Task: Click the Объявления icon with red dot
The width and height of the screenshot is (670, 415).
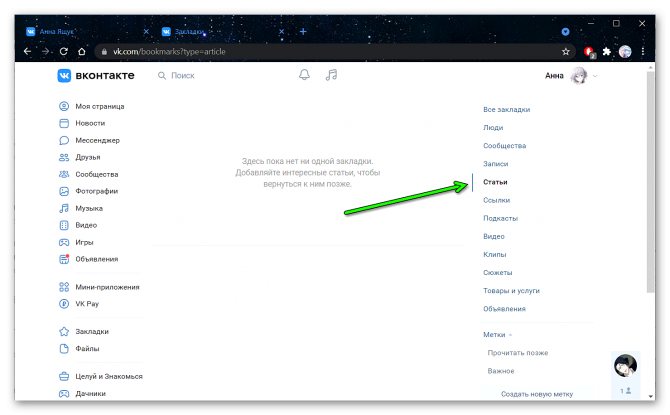Action: point(64,259)
